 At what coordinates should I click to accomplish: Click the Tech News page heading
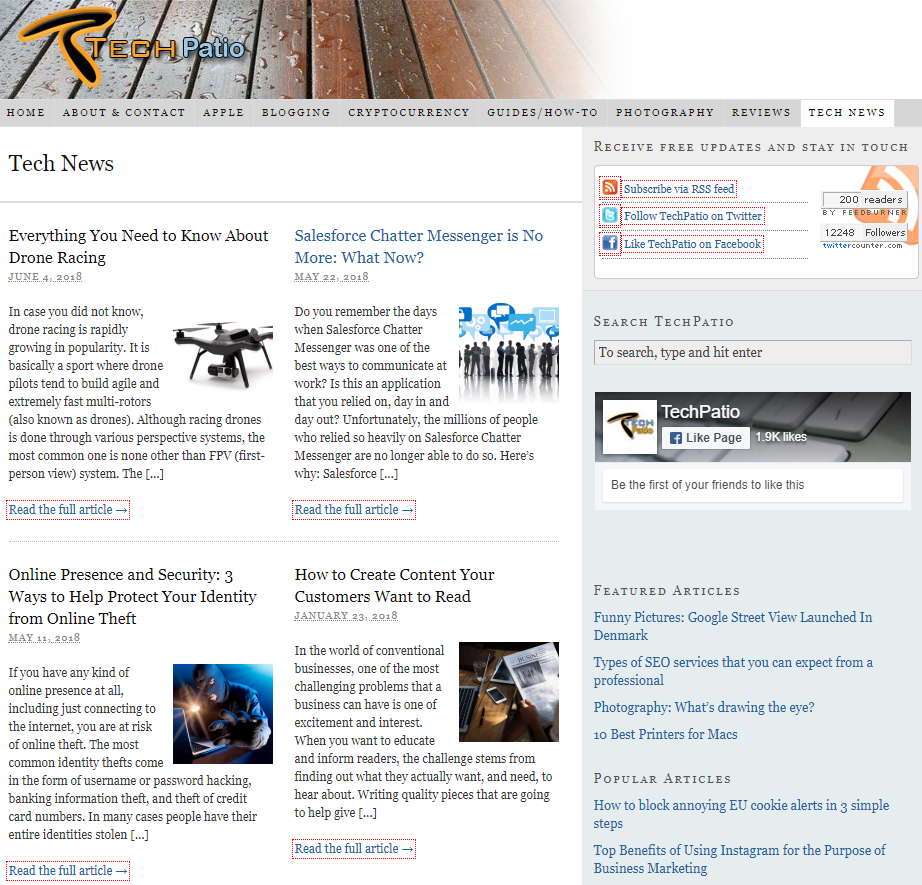point(61,163)
